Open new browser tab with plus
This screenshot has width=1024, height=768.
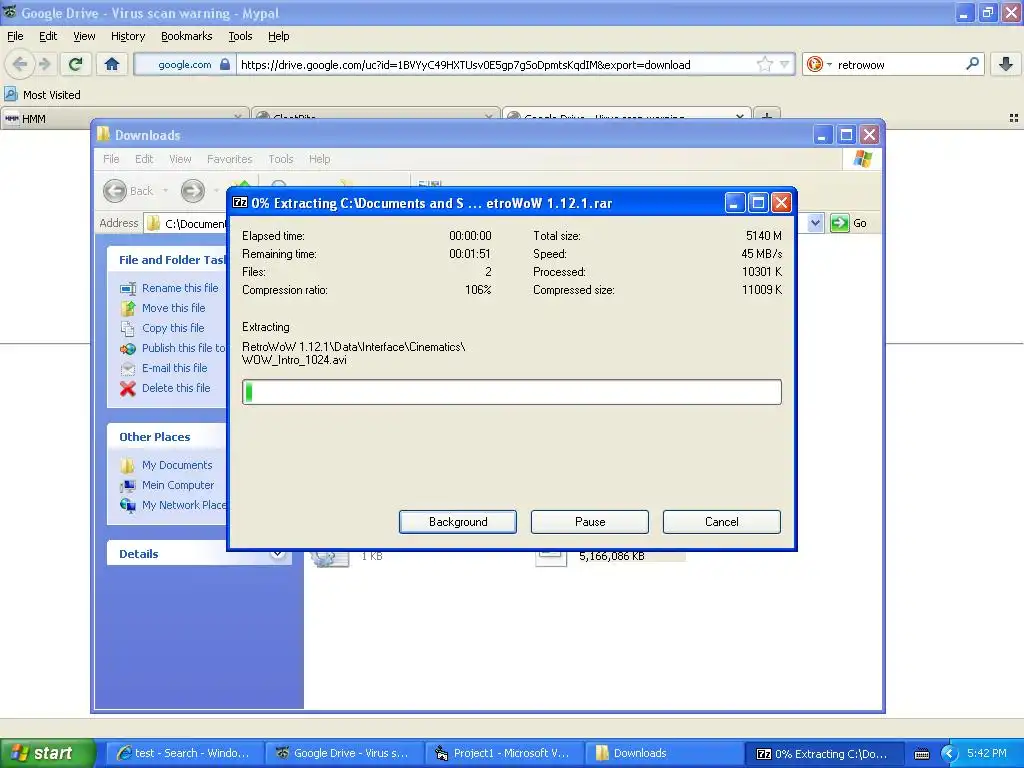pyautogui.click(x=767, y=118)
